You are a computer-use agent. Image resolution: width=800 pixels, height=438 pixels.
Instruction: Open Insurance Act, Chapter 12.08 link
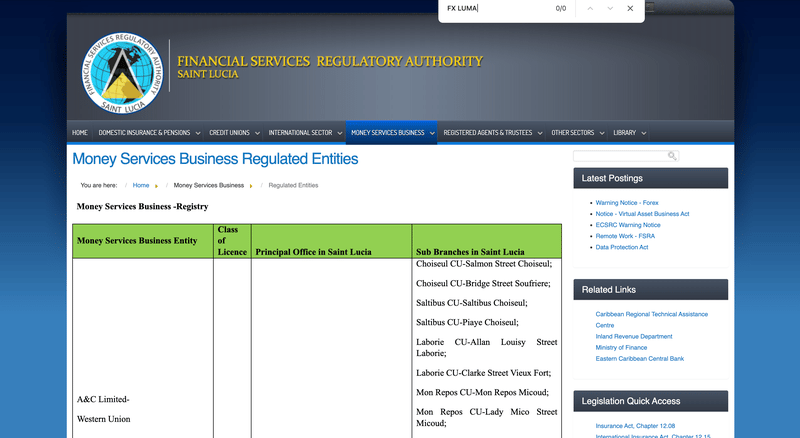[x=635, y=426]
